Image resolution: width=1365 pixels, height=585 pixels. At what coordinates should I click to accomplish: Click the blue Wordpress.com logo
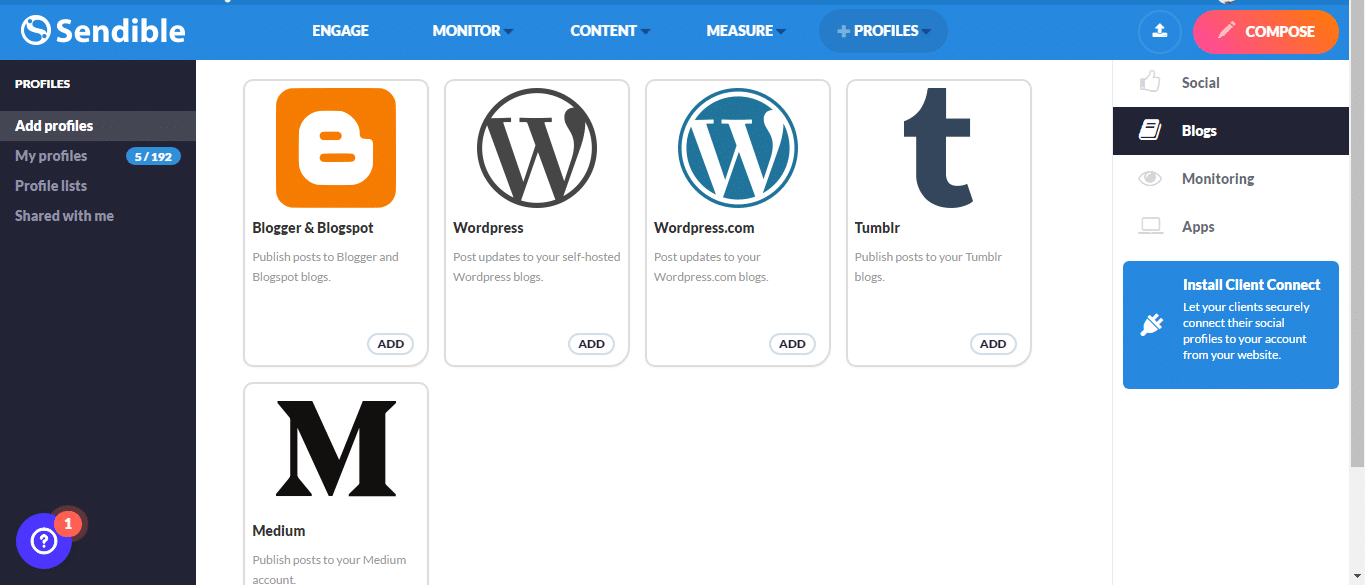[738, 148]
